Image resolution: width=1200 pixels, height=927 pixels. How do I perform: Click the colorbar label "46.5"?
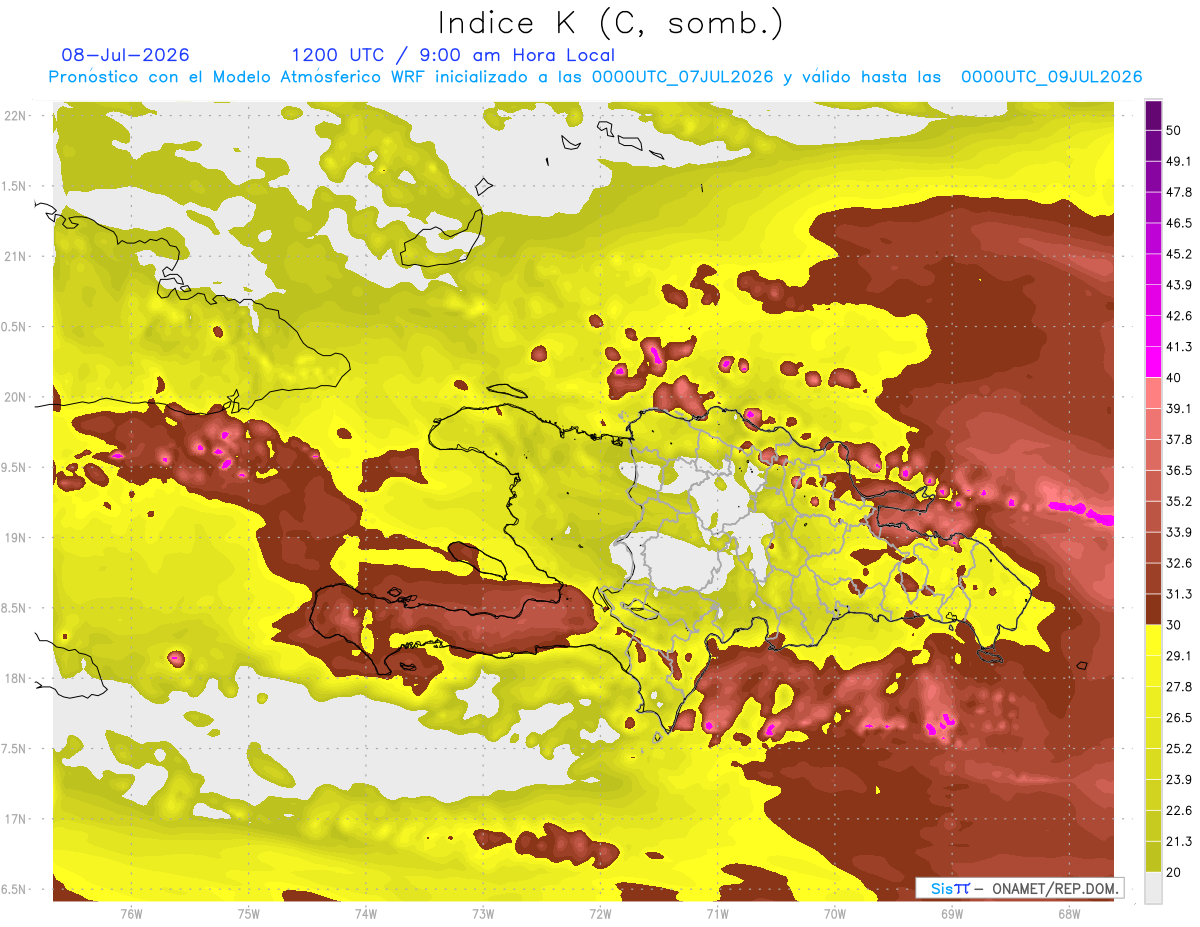pyautogui.click(x=1179, y=223)
